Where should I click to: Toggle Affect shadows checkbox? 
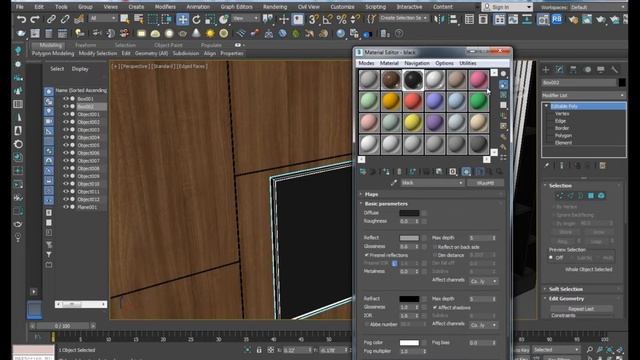pos(435,307)
